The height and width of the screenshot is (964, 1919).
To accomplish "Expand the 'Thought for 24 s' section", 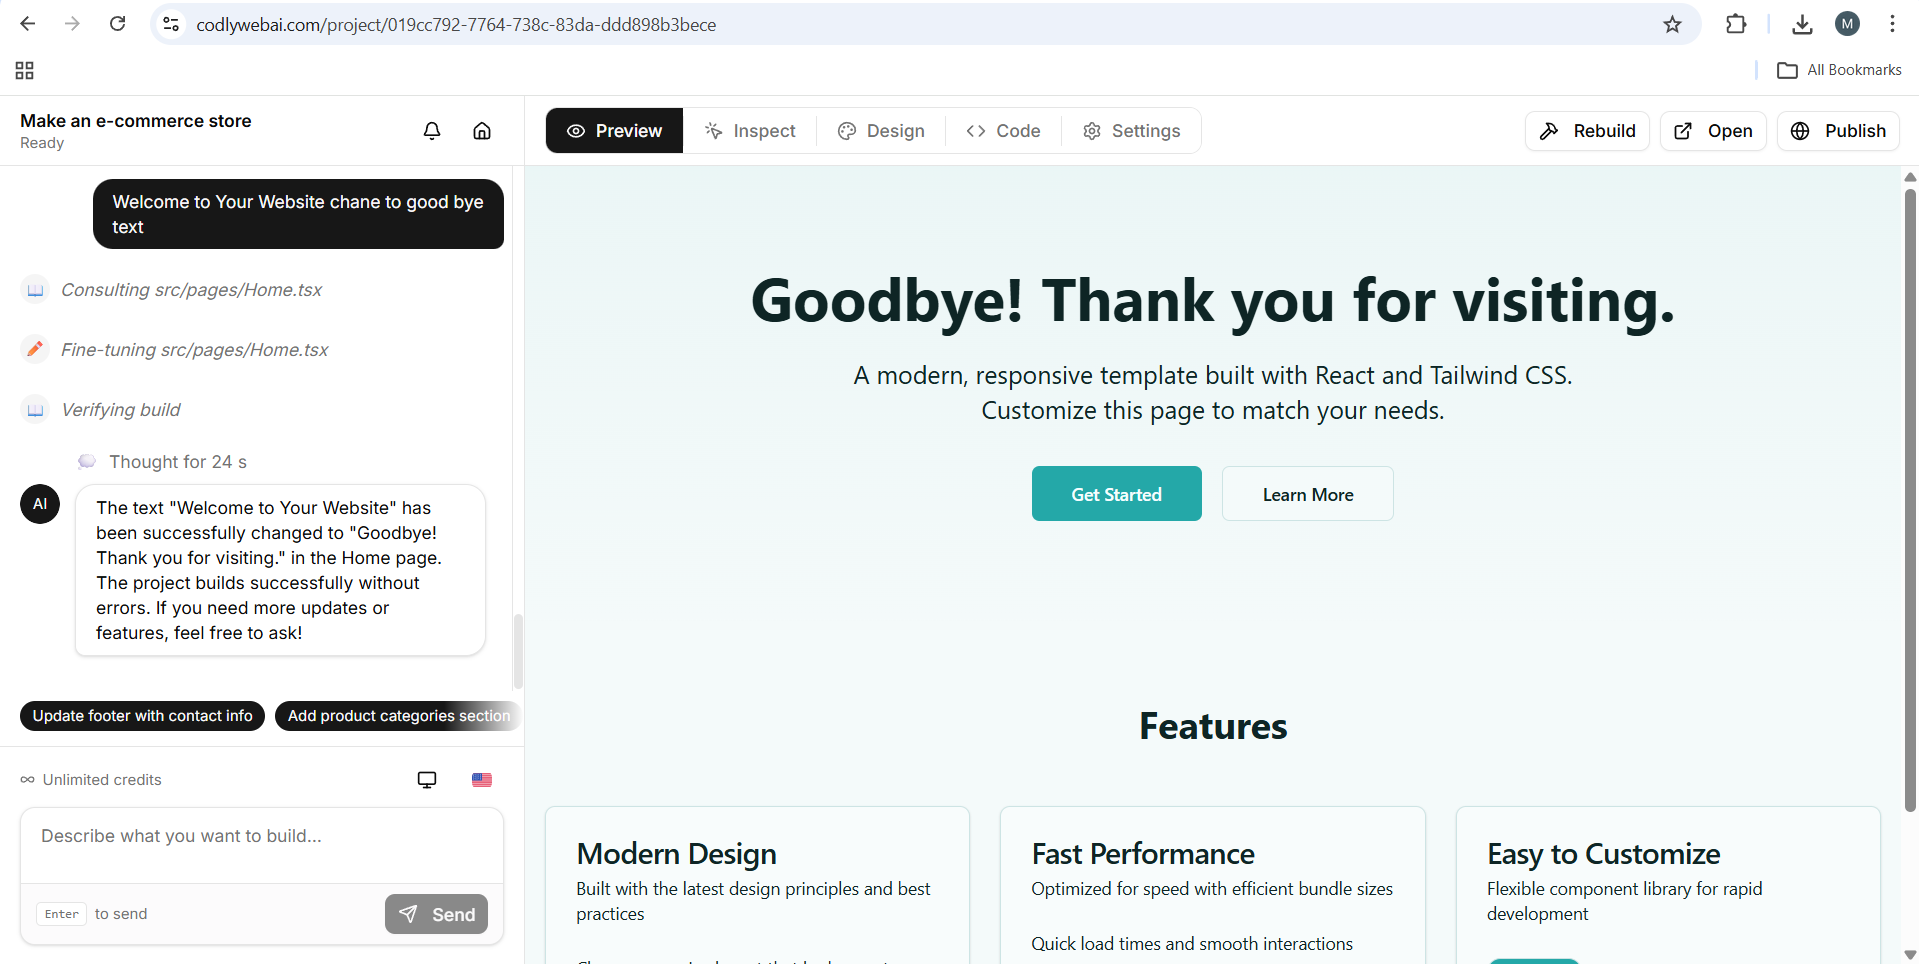I will (177, 462).
